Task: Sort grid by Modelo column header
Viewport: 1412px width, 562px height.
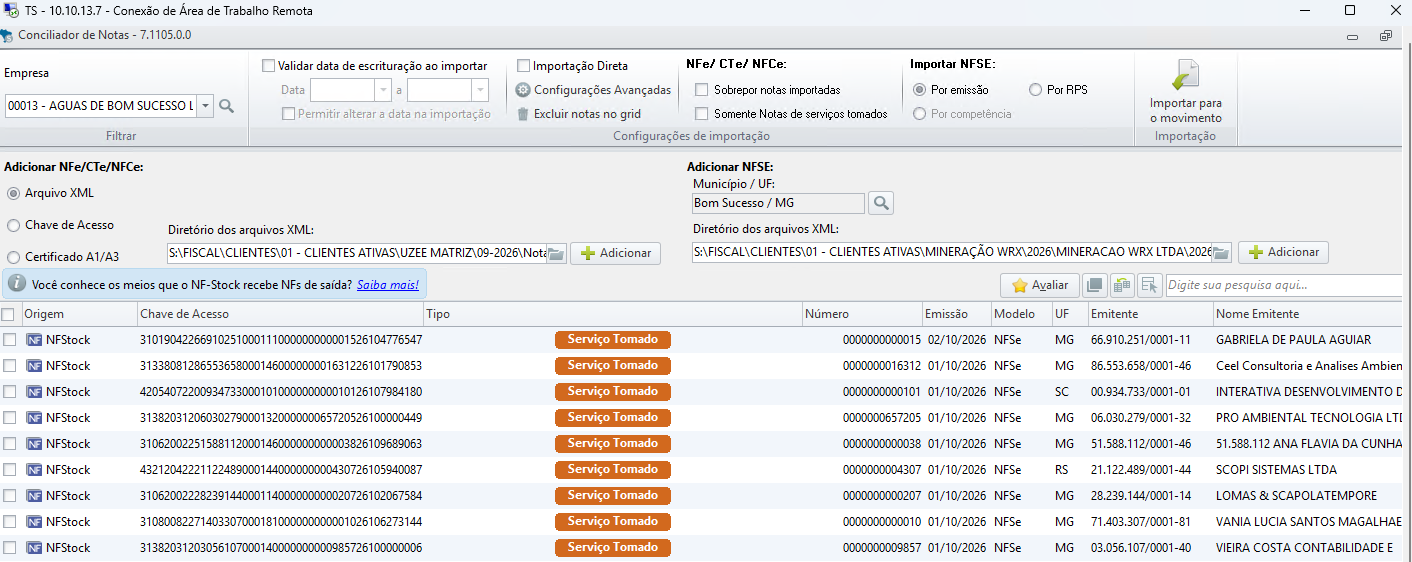Action: coord(1020,314)
